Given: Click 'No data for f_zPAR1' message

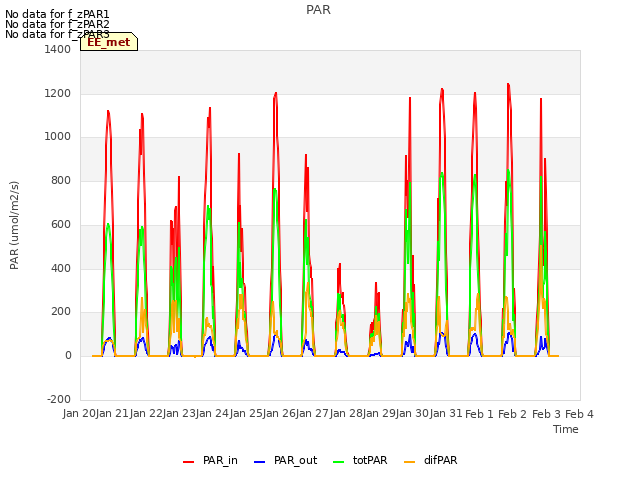Looking at the screenshot, I should 57,14.
